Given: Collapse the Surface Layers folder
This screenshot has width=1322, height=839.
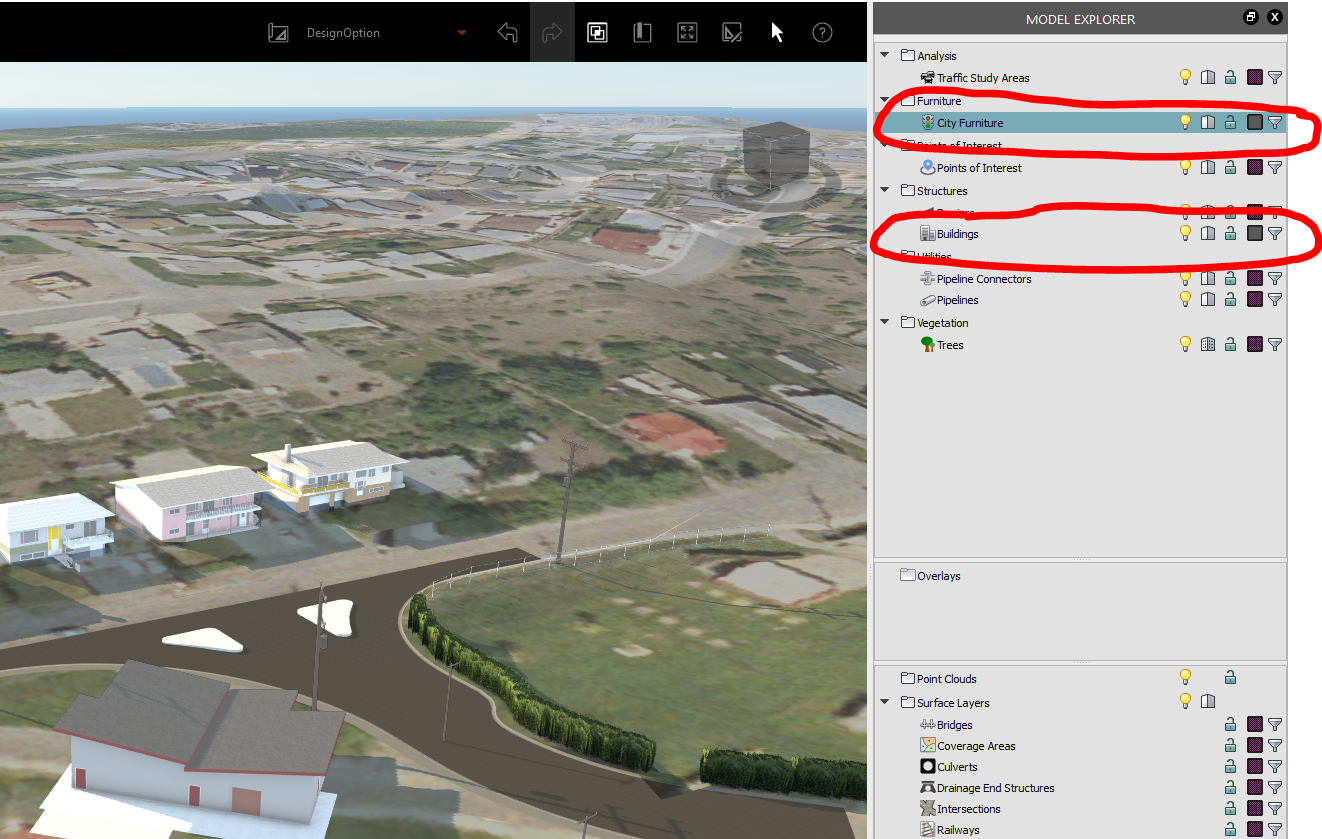Looking at the screenshot, I should click(x=885, y=702).
